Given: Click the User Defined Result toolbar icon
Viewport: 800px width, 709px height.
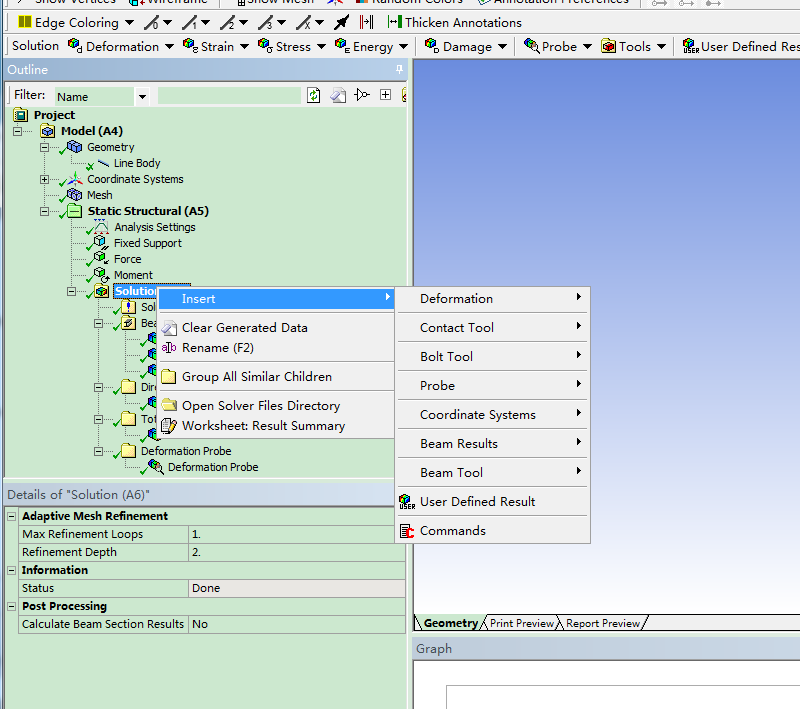Looking at the screenshot, I should click(690, 46).
